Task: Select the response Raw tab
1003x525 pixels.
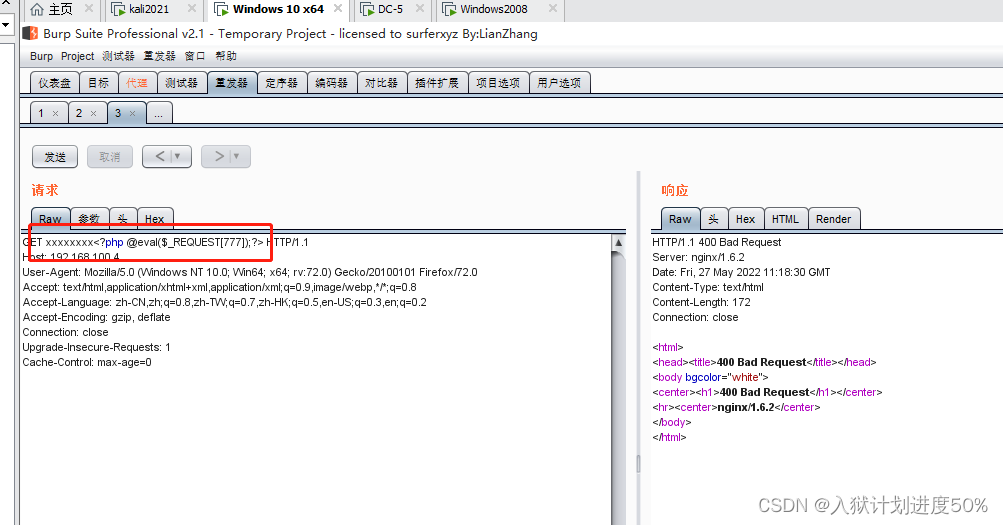Action: (x=680, y=219)
